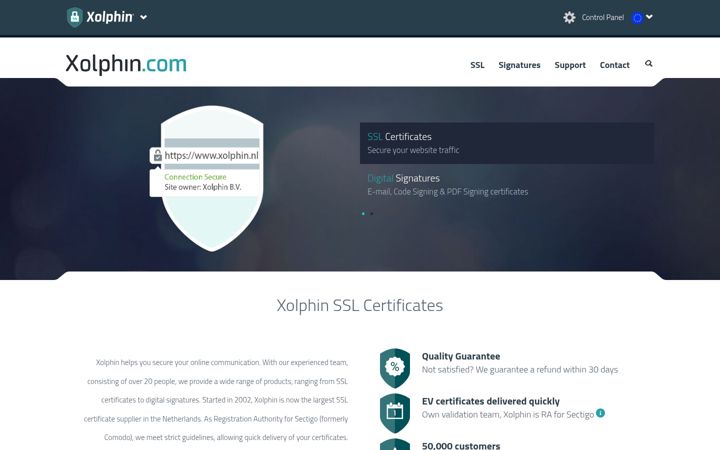Click 'Secure your website traffic' subtitle

click(413, 150)
